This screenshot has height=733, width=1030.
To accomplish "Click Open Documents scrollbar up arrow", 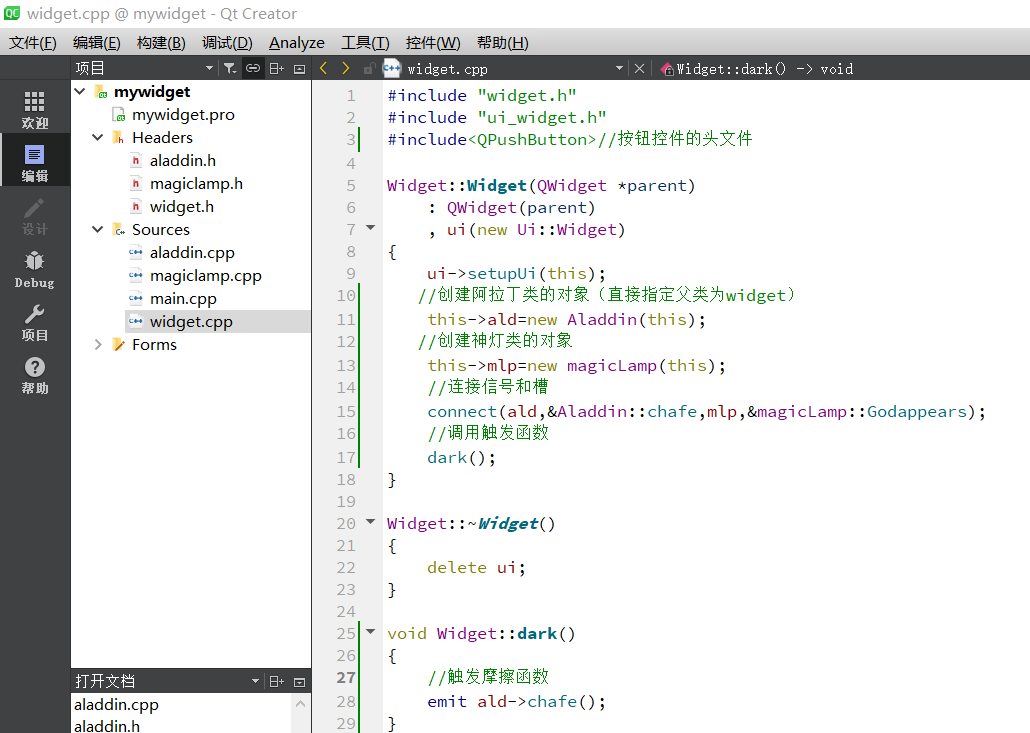I will click(x=300, y=703).
